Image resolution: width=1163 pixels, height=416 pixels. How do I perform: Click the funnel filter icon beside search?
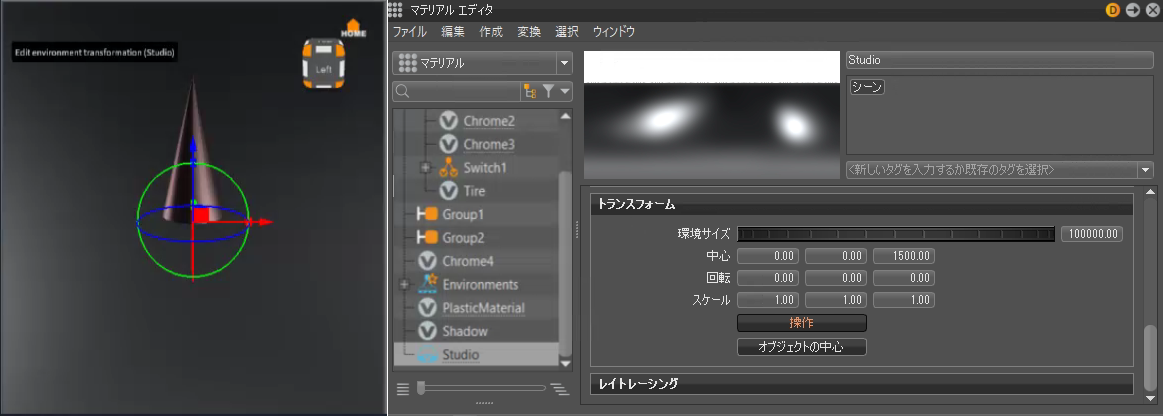click(548, 91)
